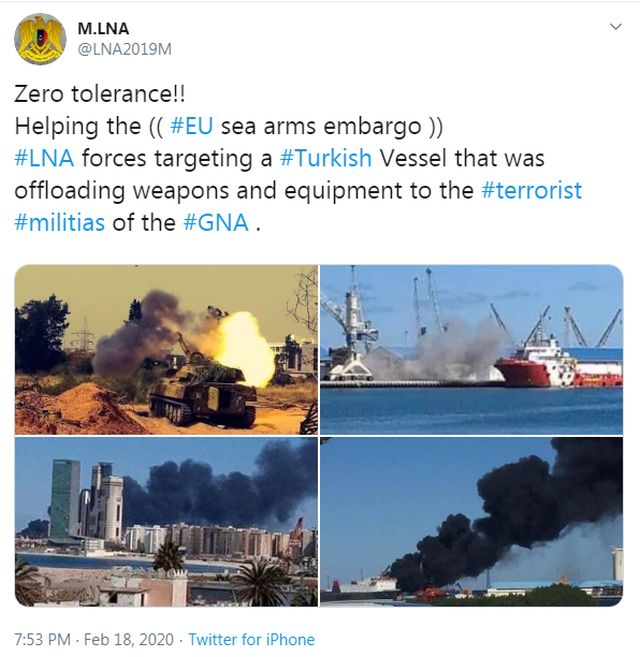View the city skyline smoke photo

coord(166,522)
